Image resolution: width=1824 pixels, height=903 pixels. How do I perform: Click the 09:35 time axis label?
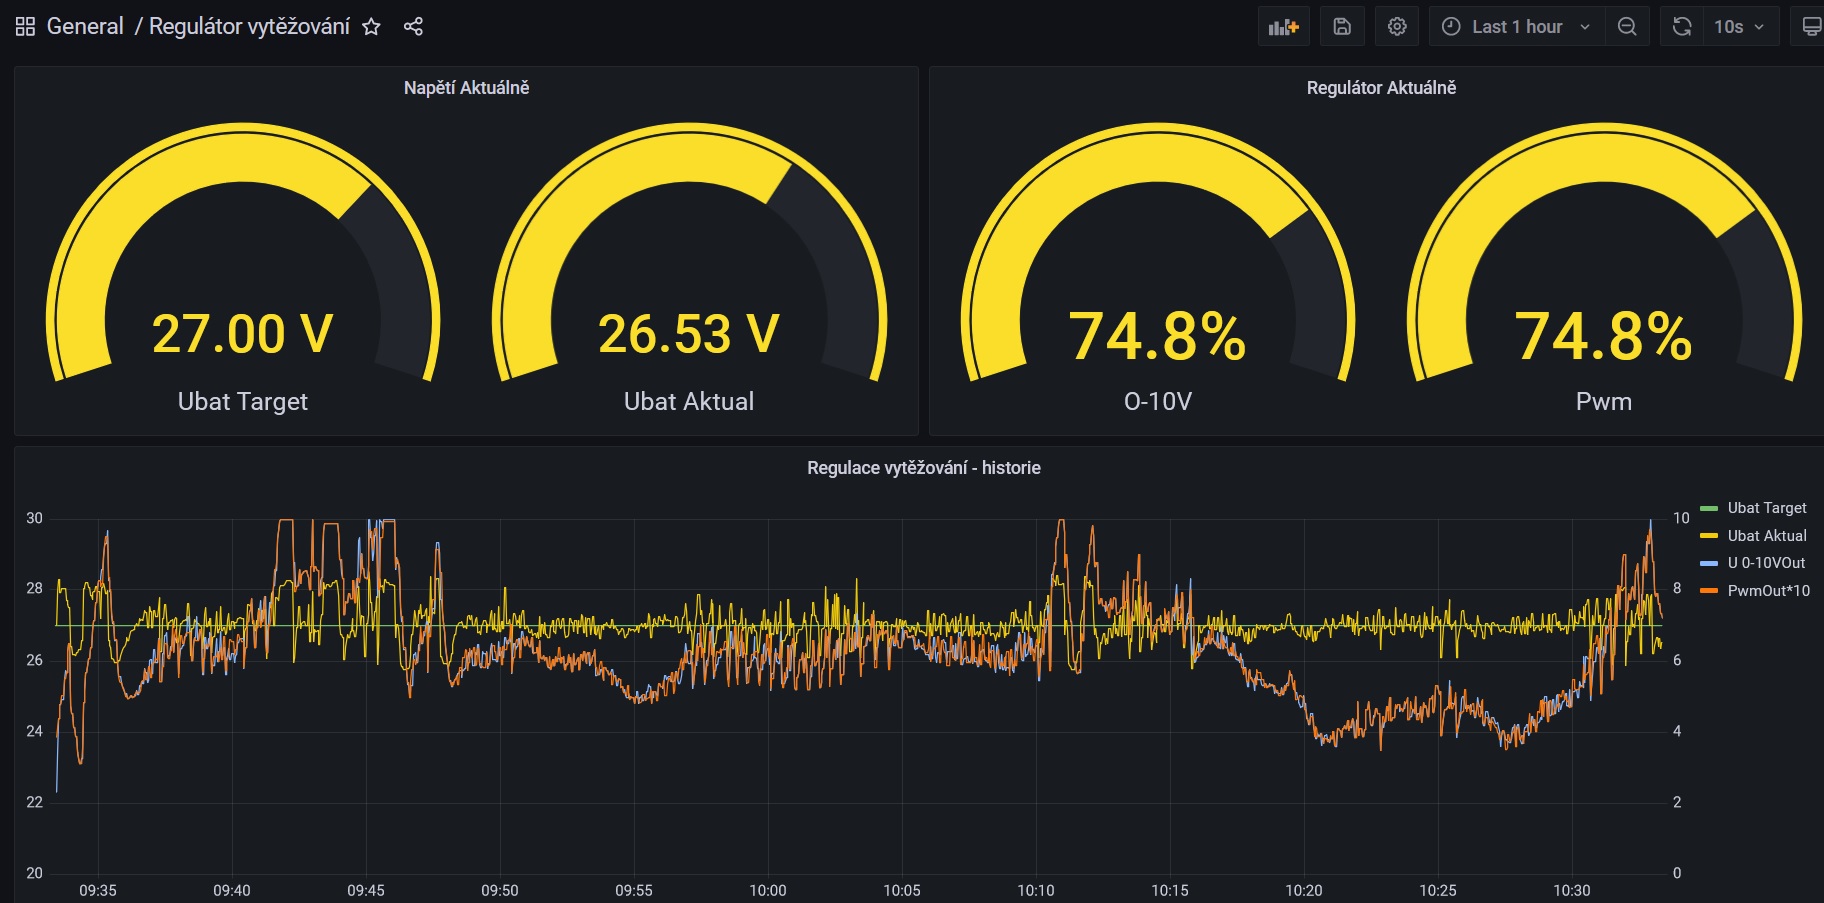(x=98, y=890)
